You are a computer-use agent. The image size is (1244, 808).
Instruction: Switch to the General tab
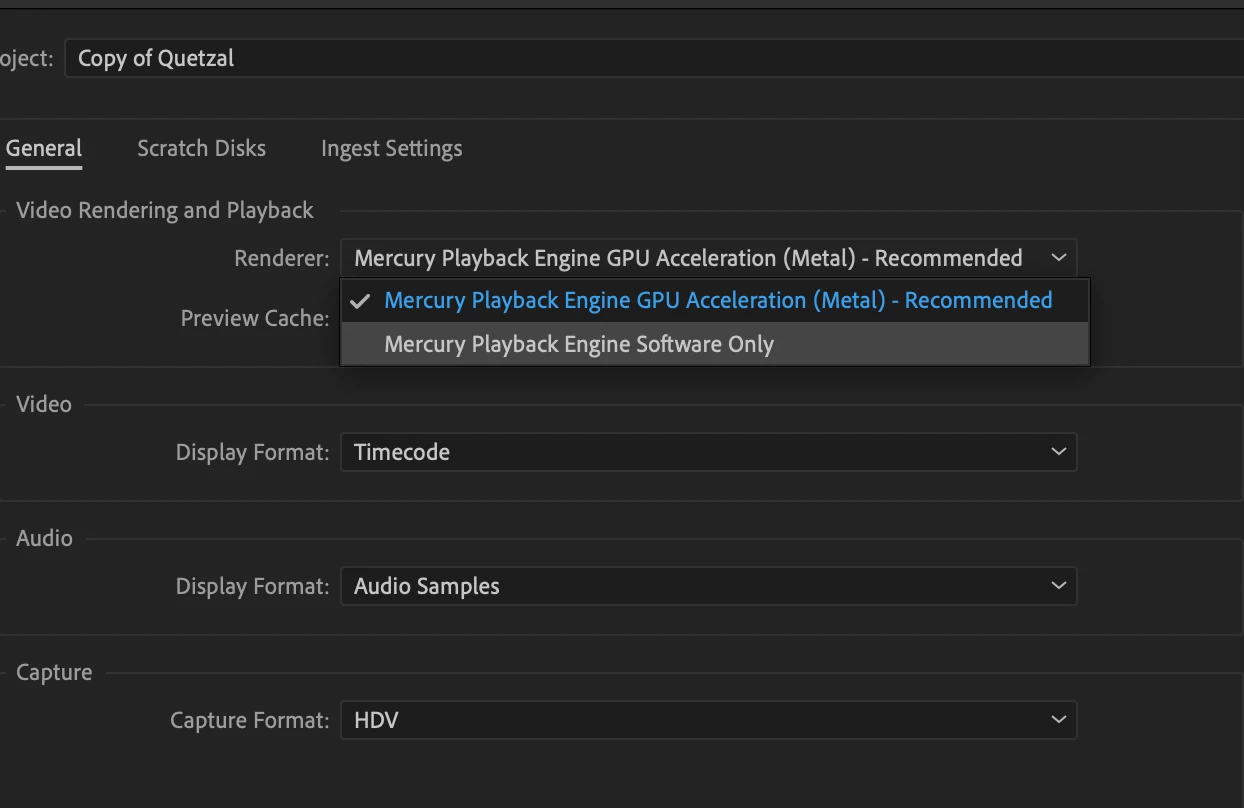[44, 149]
